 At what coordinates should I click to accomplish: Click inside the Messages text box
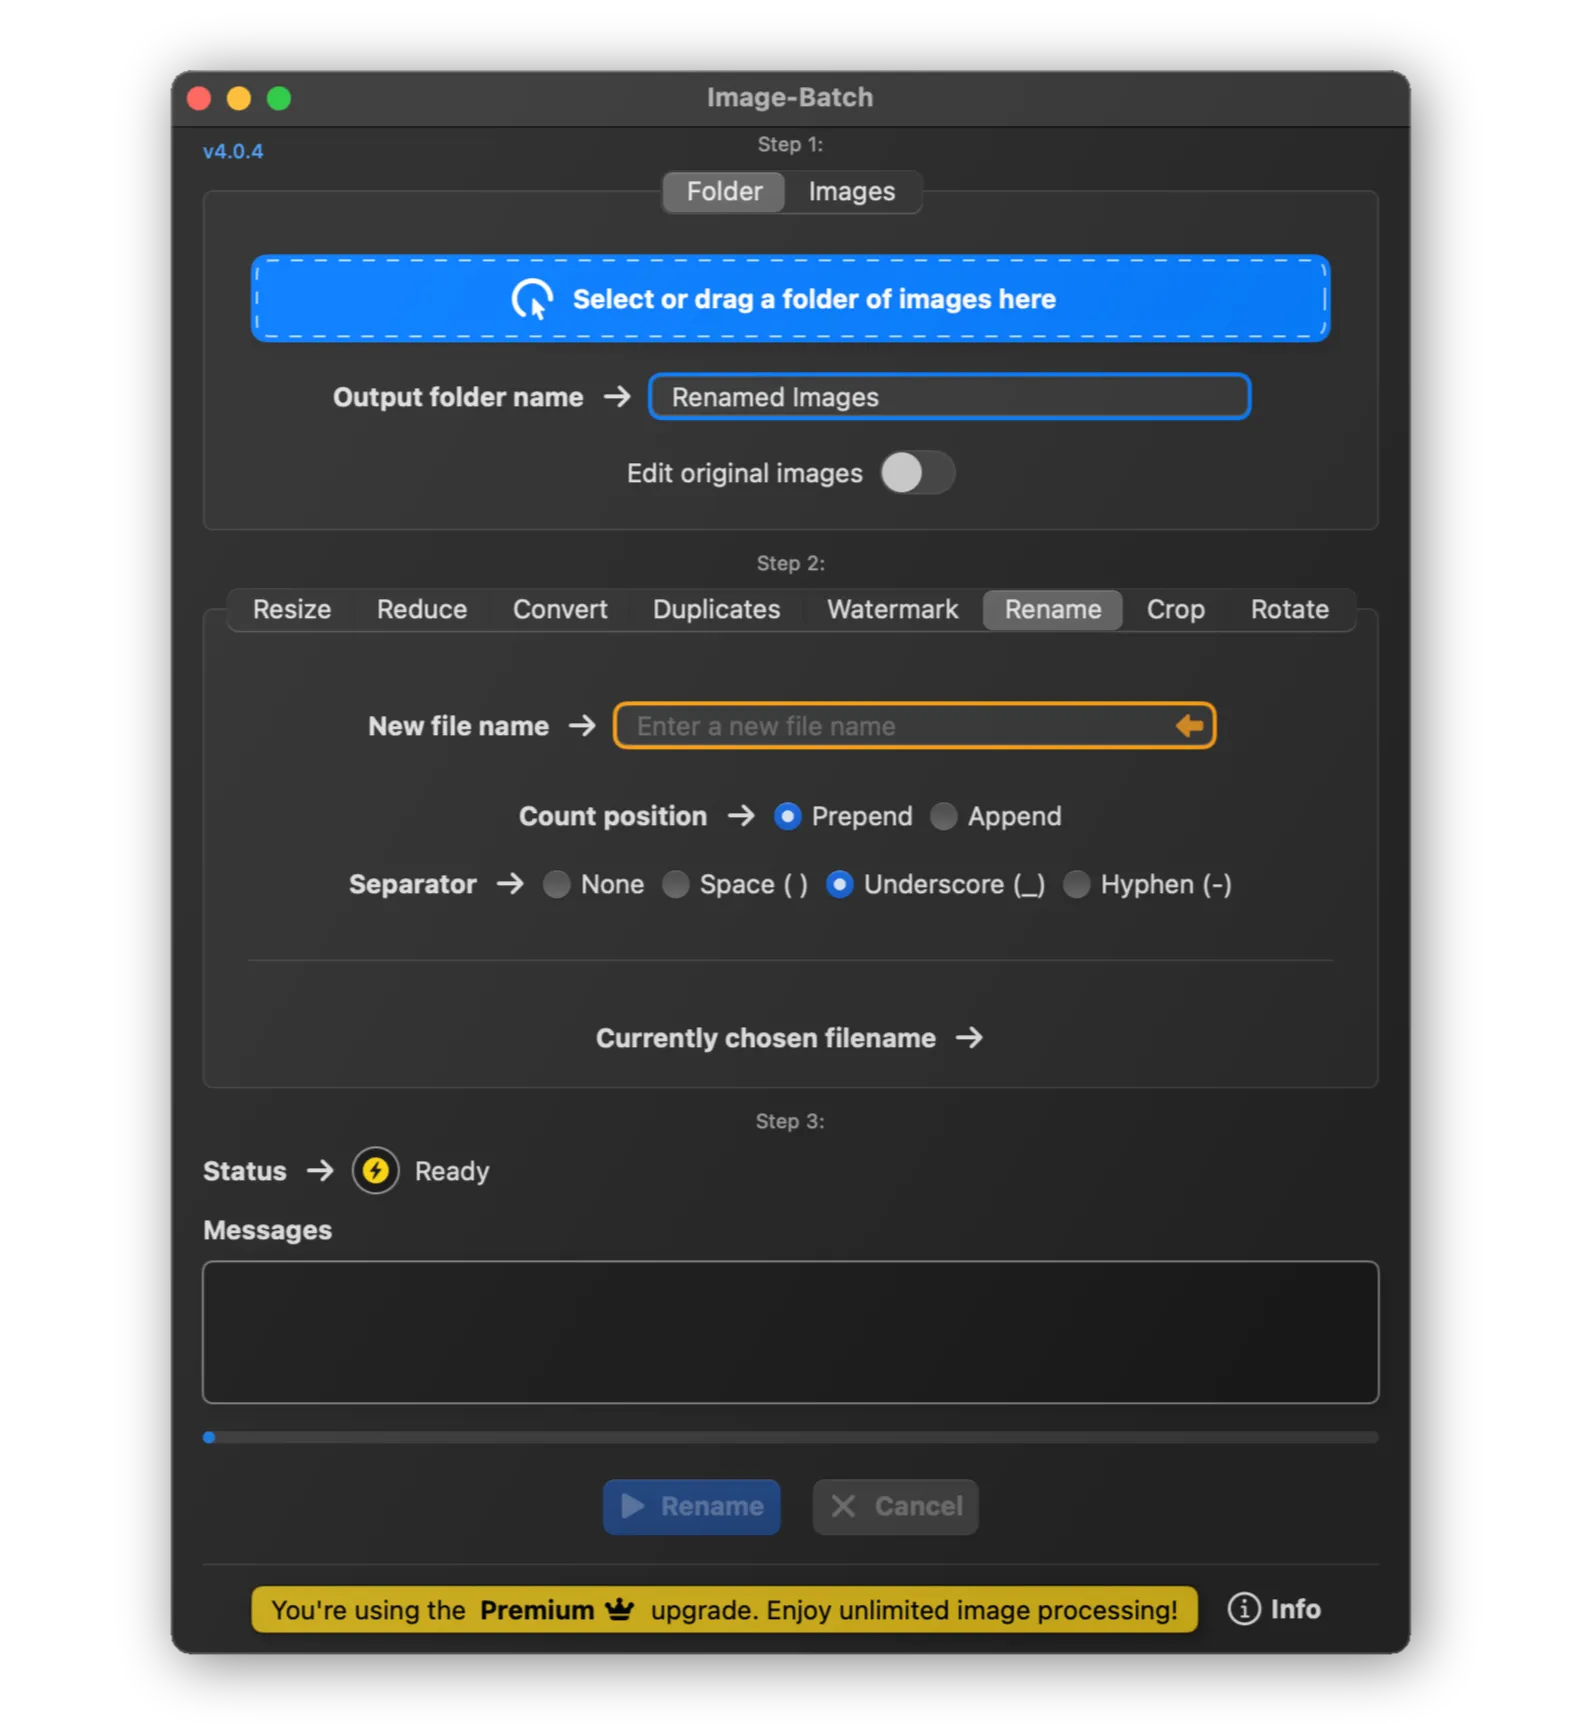[x=790, y=1332]
